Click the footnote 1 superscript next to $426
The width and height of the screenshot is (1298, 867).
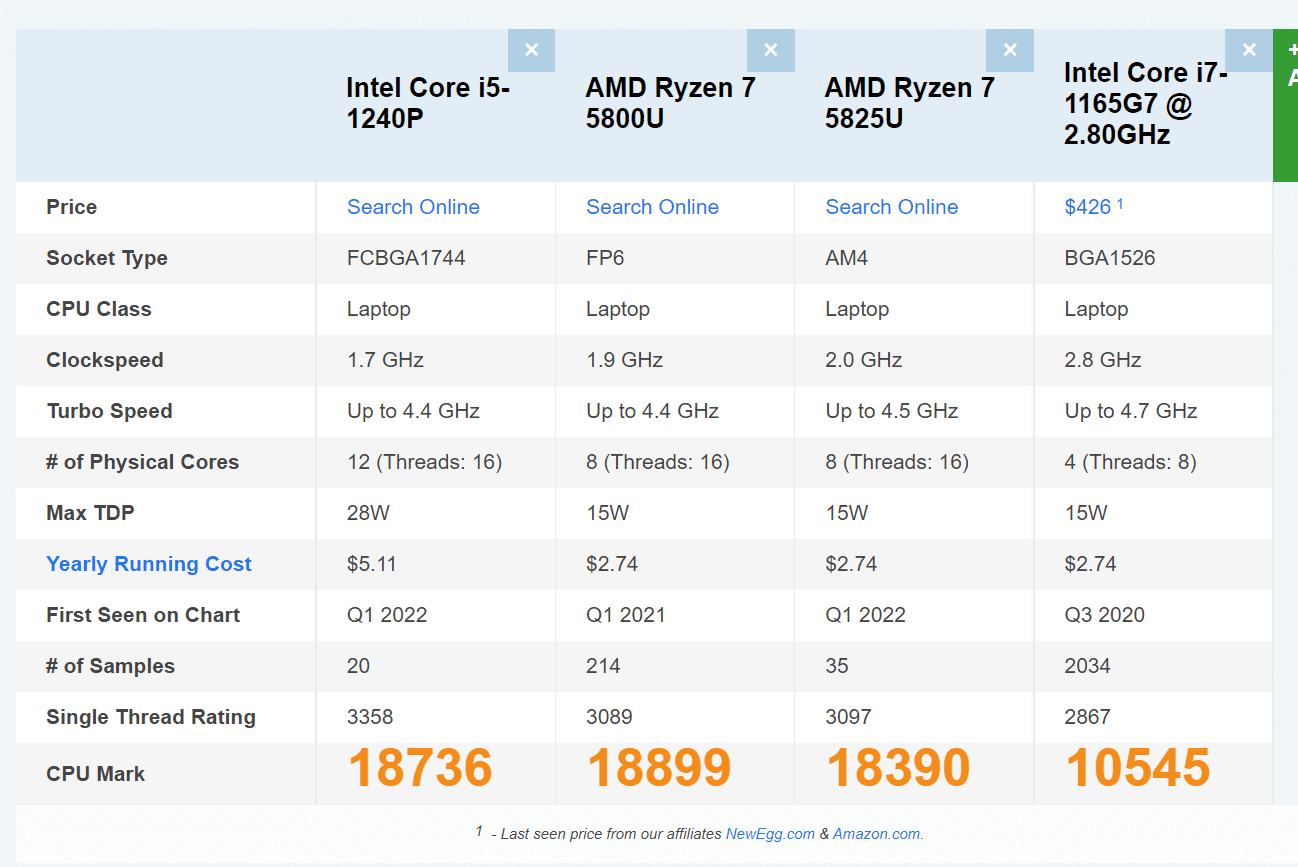tap(1120, 201)
